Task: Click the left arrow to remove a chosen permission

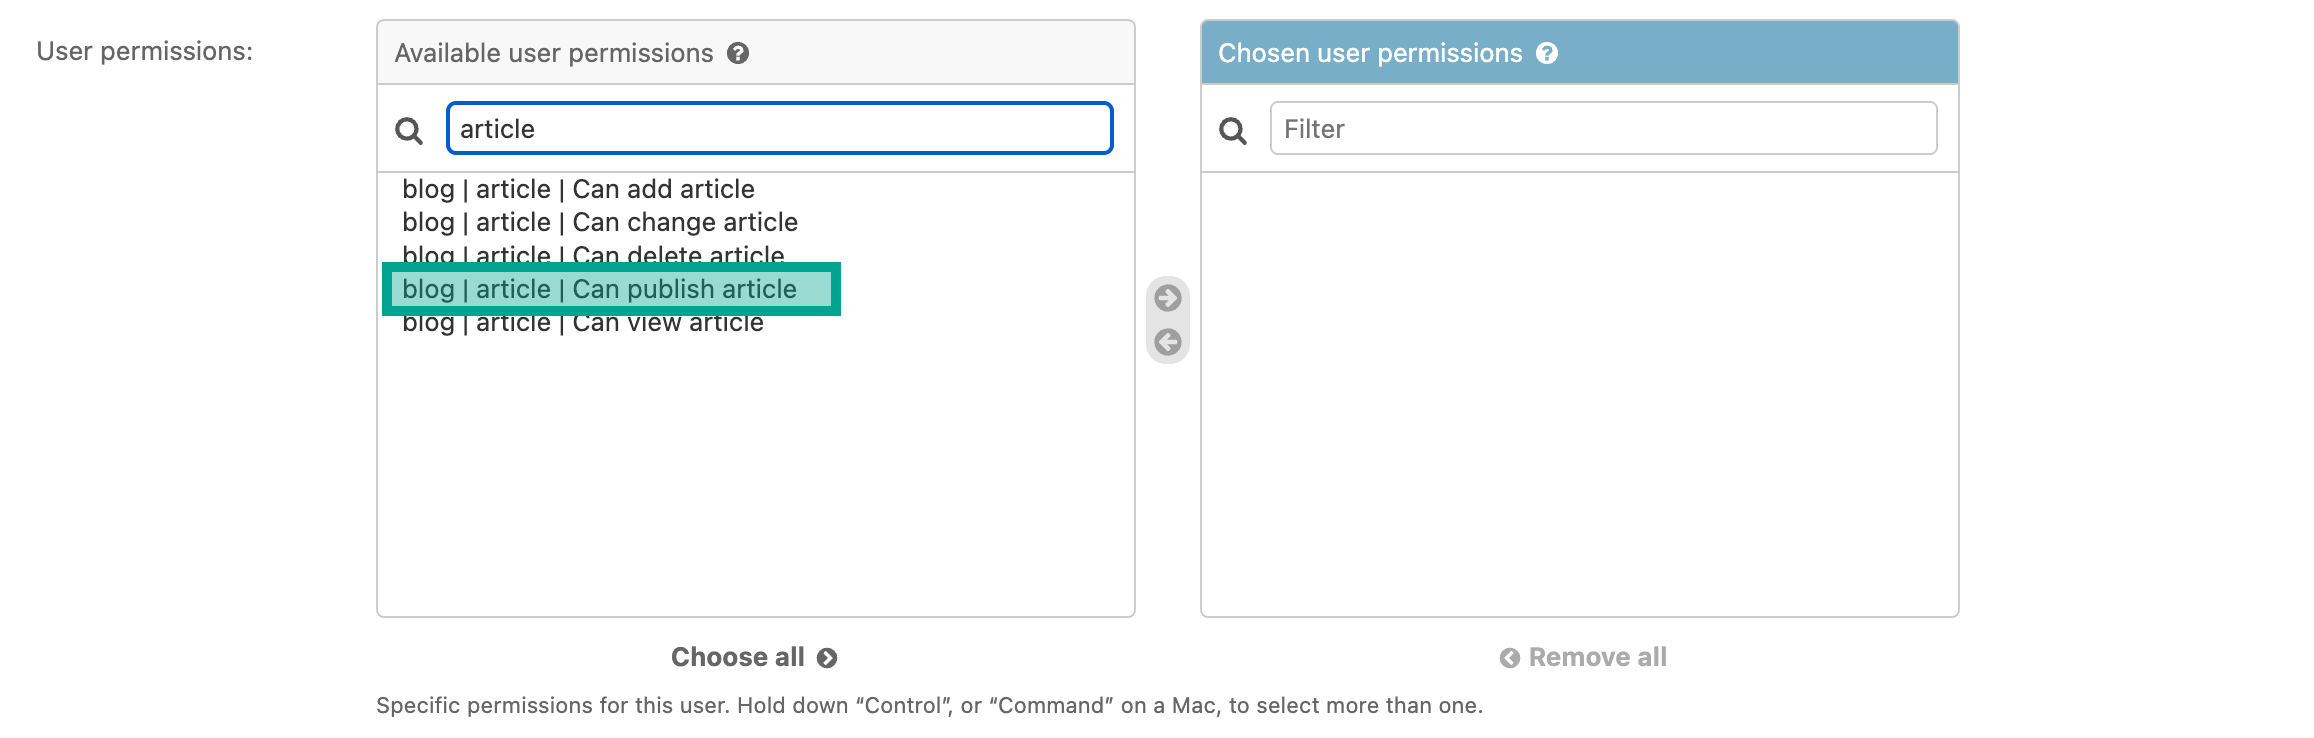Action: click(1168, 341)
